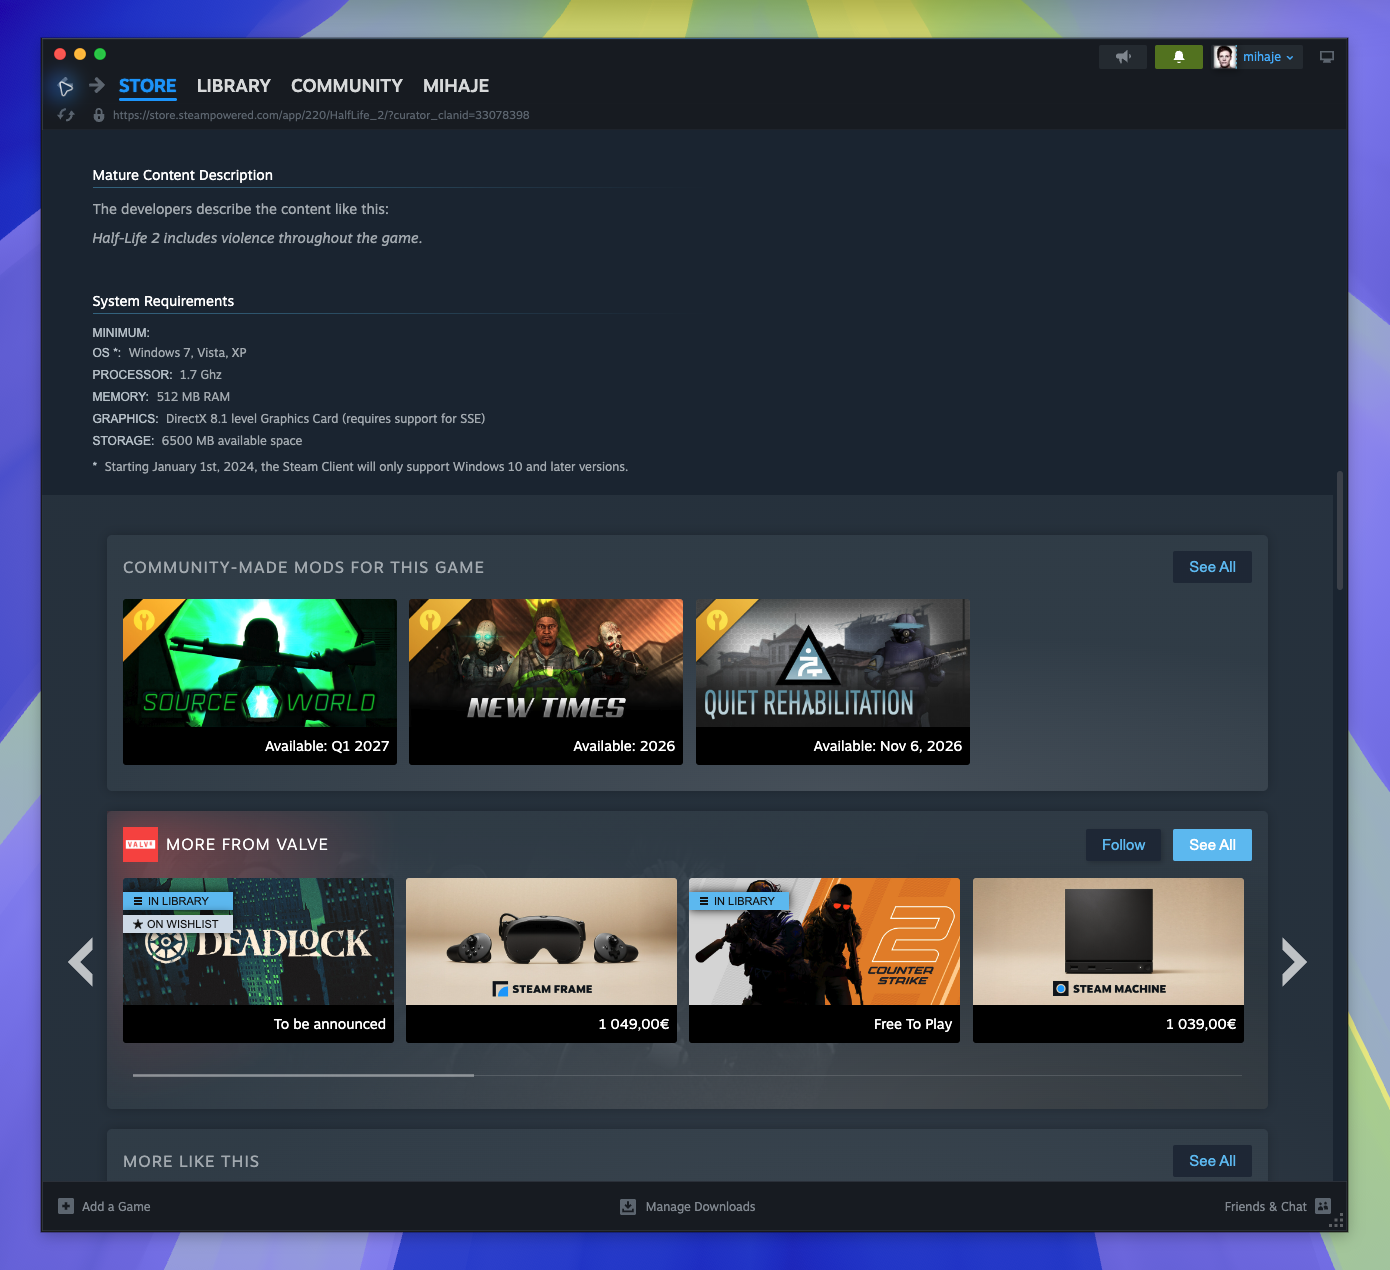See All more like this
Viewport: 1390px width, 1270px height.
[x=1212, y=1161]
